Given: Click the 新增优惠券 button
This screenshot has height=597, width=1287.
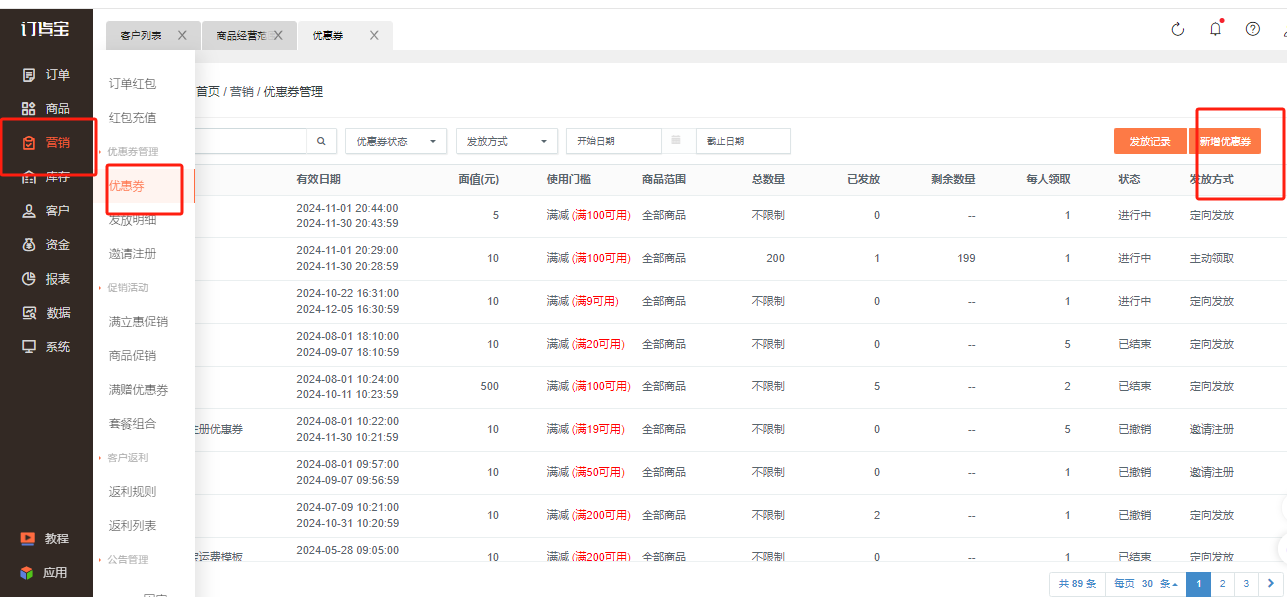Looking at the screenshot, I should (x=1225, y=142).
